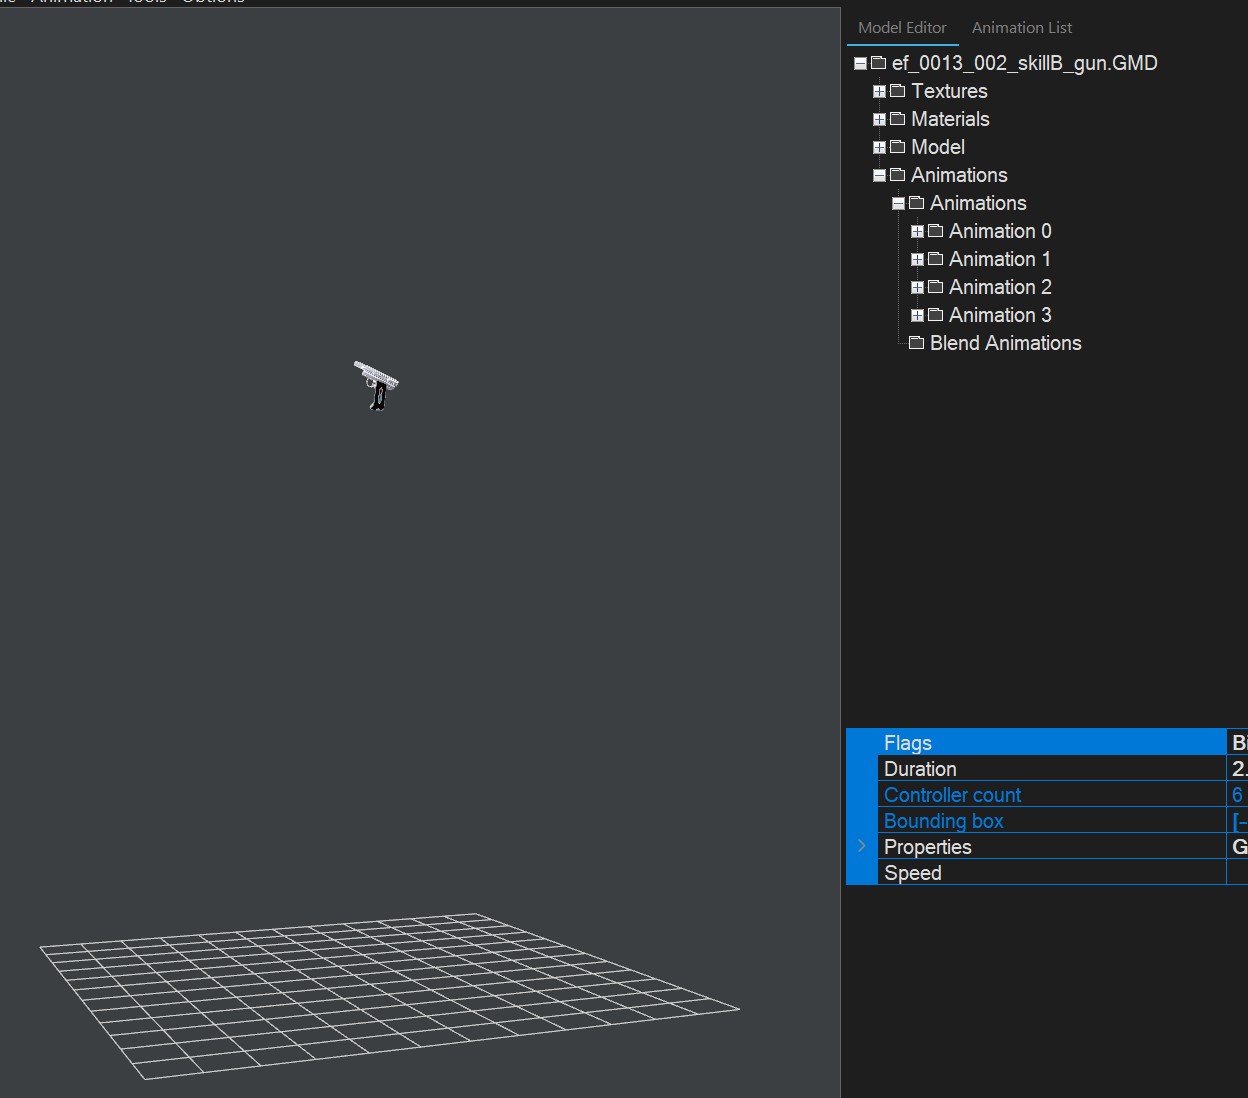Click the Animation 2 folder icon
Viewport: 1248px width, 1098px height.
click(x=935, y=287)
